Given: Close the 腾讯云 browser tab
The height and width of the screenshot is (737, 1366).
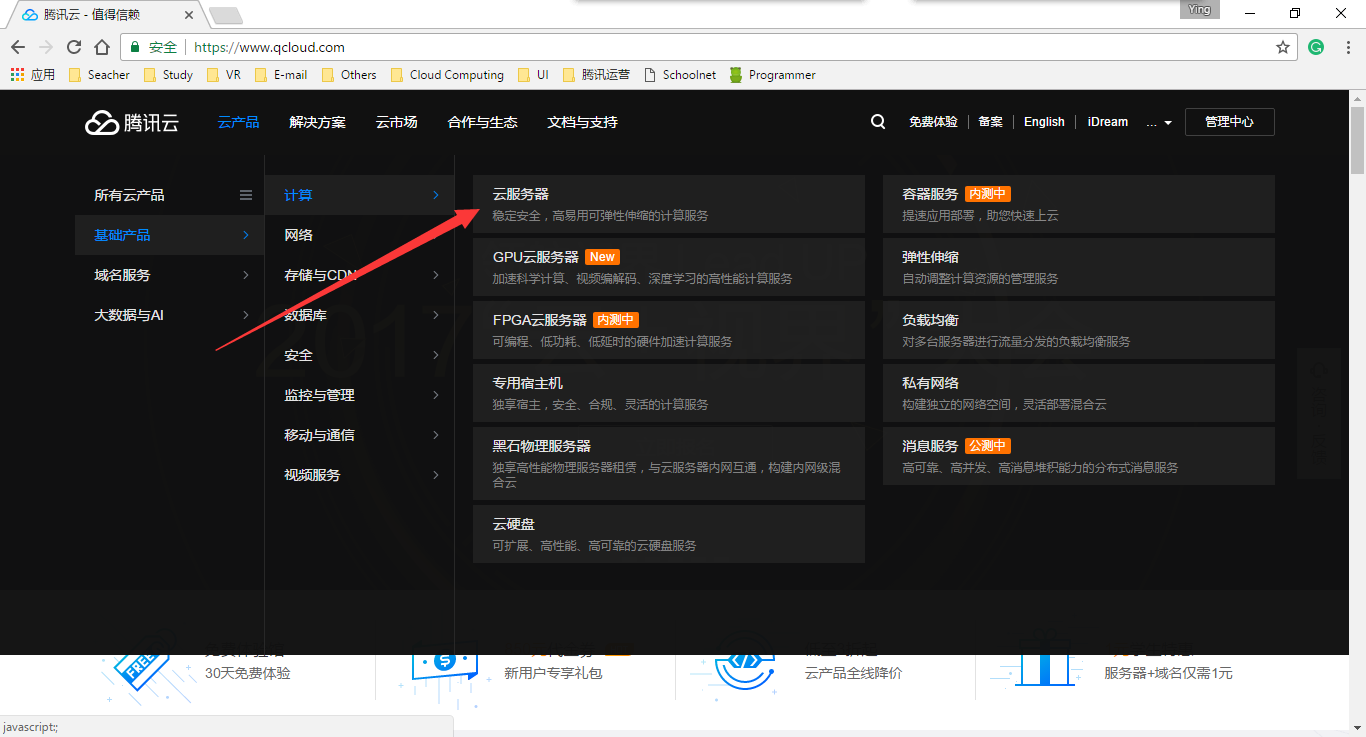Looking at the screenshot, I should [189, 15].
